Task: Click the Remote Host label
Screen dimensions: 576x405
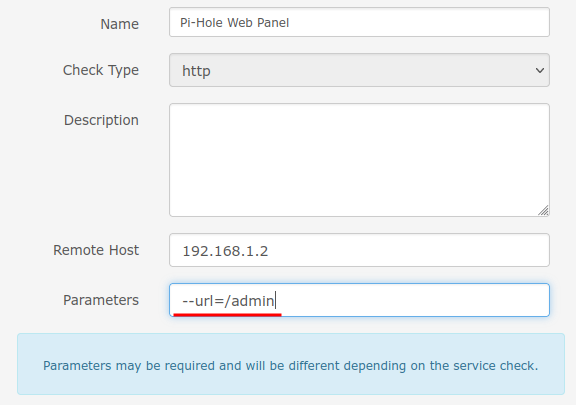Action: tap(96, 250)
